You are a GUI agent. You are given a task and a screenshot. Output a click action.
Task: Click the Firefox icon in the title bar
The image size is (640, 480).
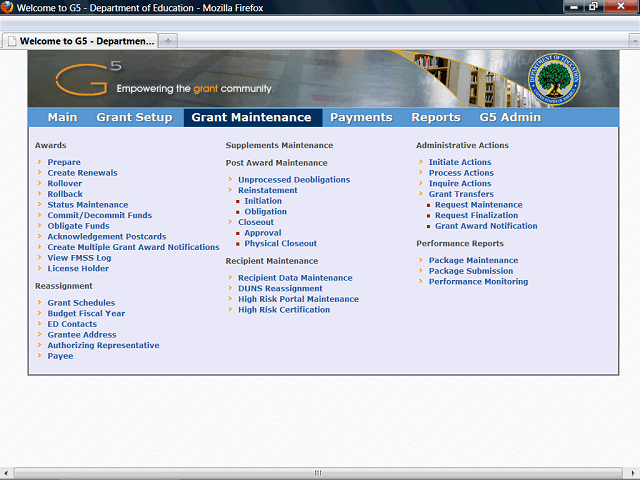(x=9, y=7)
